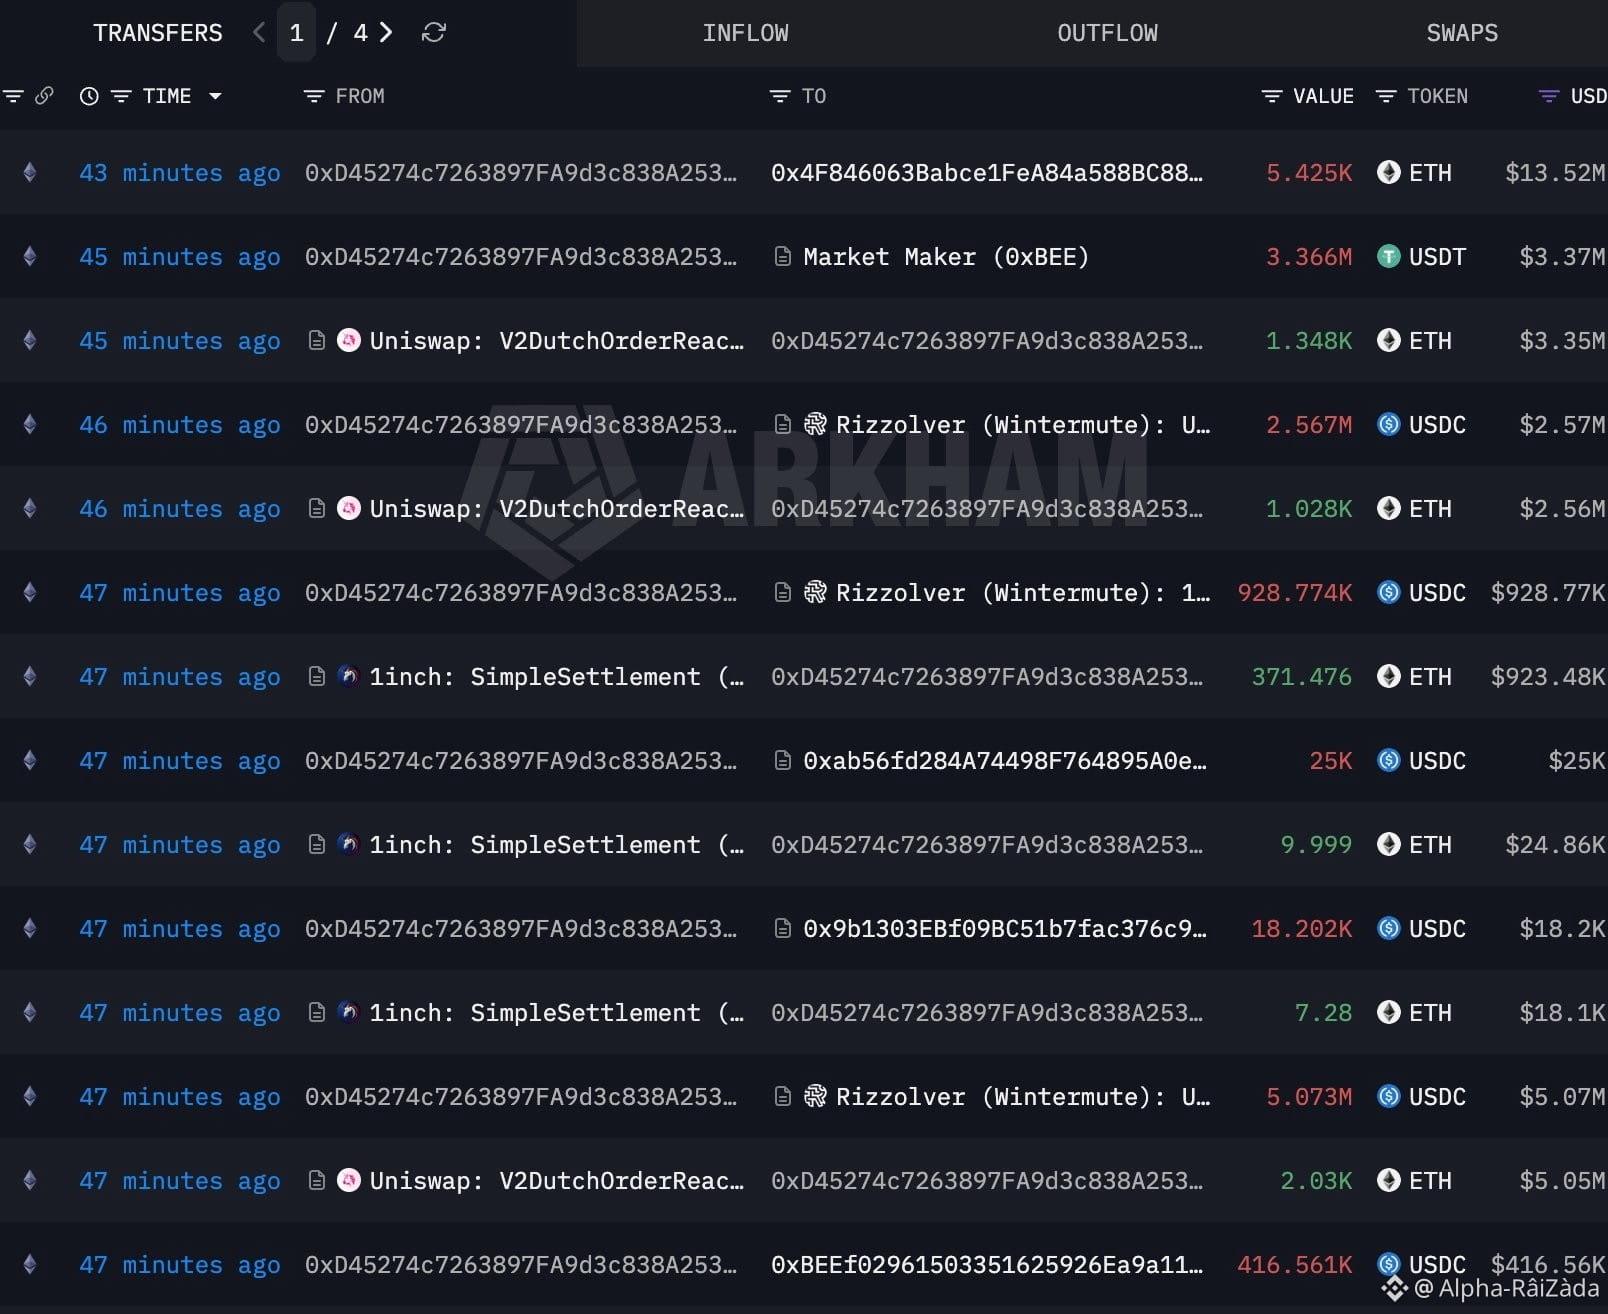
Task: Select the value 371.476
Action: point(1302,676)
